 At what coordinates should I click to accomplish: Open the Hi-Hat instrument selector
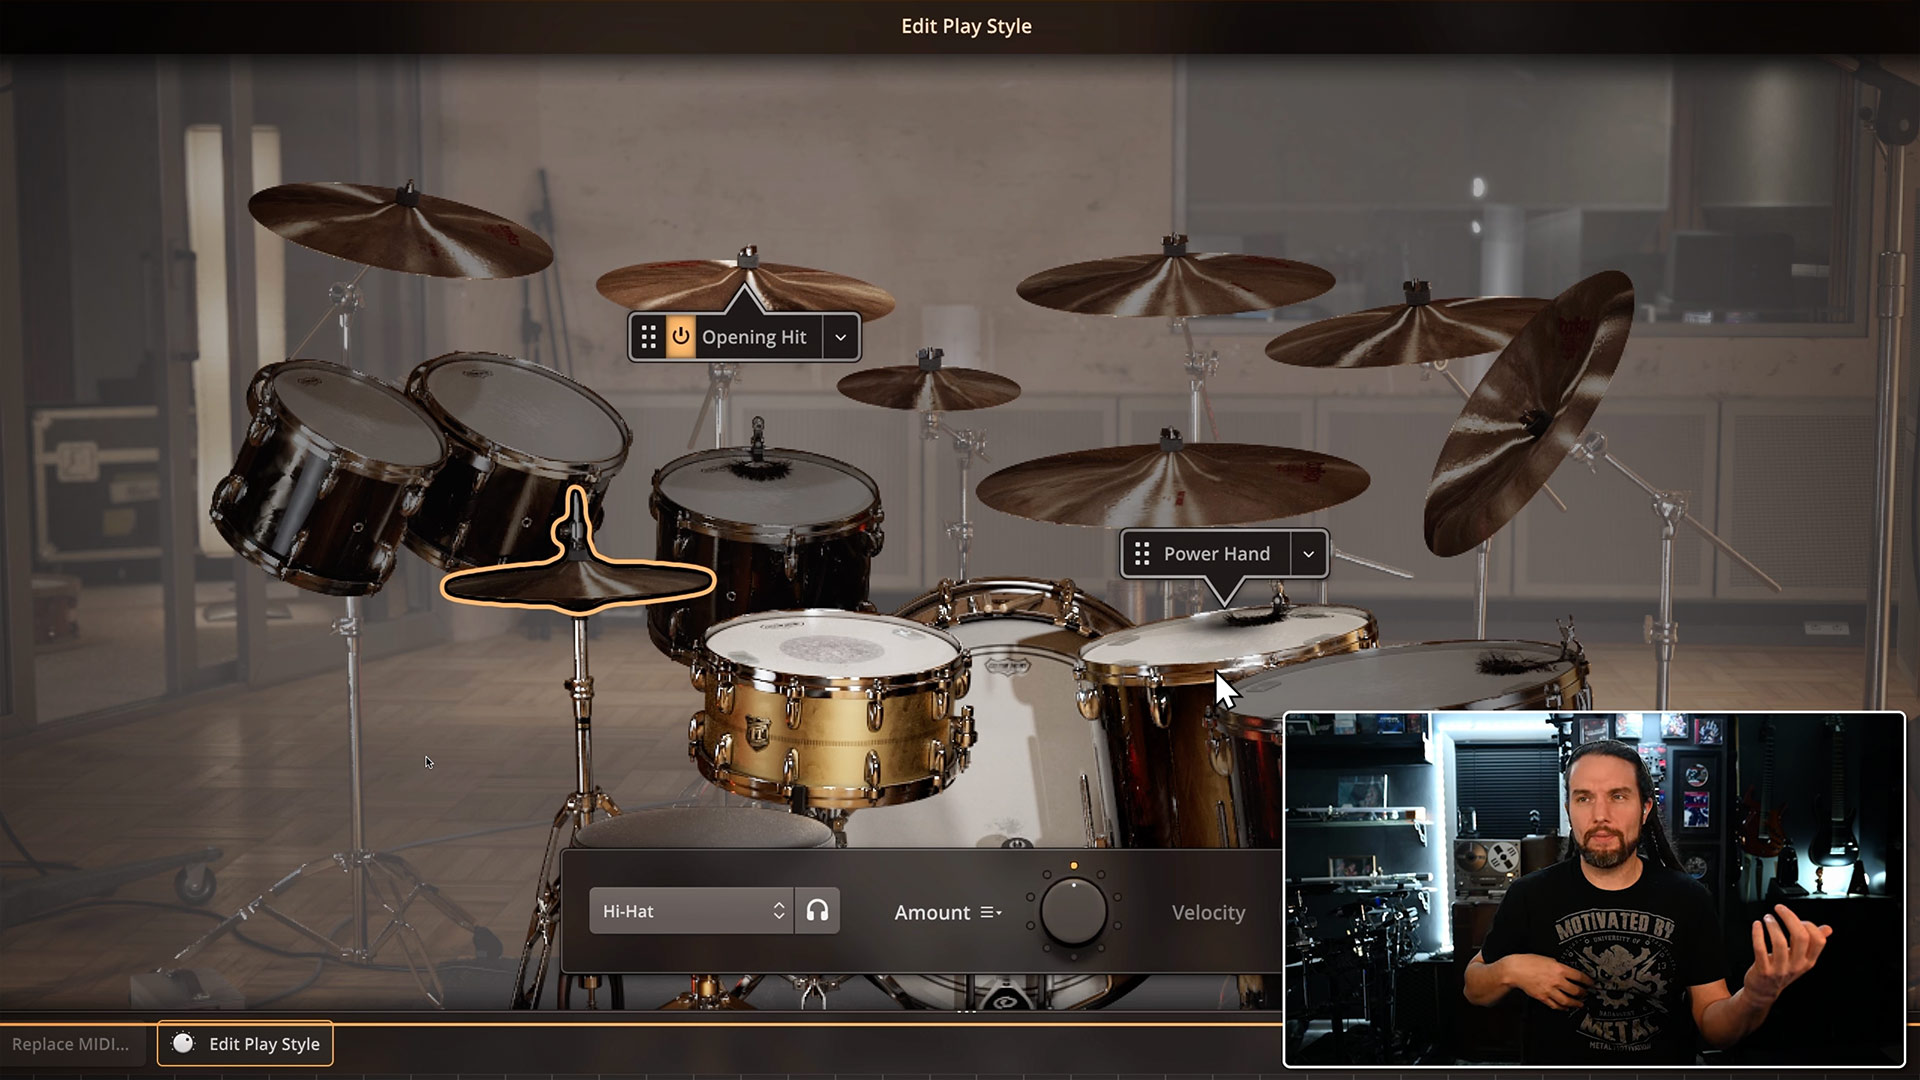(x=691, y=911)
